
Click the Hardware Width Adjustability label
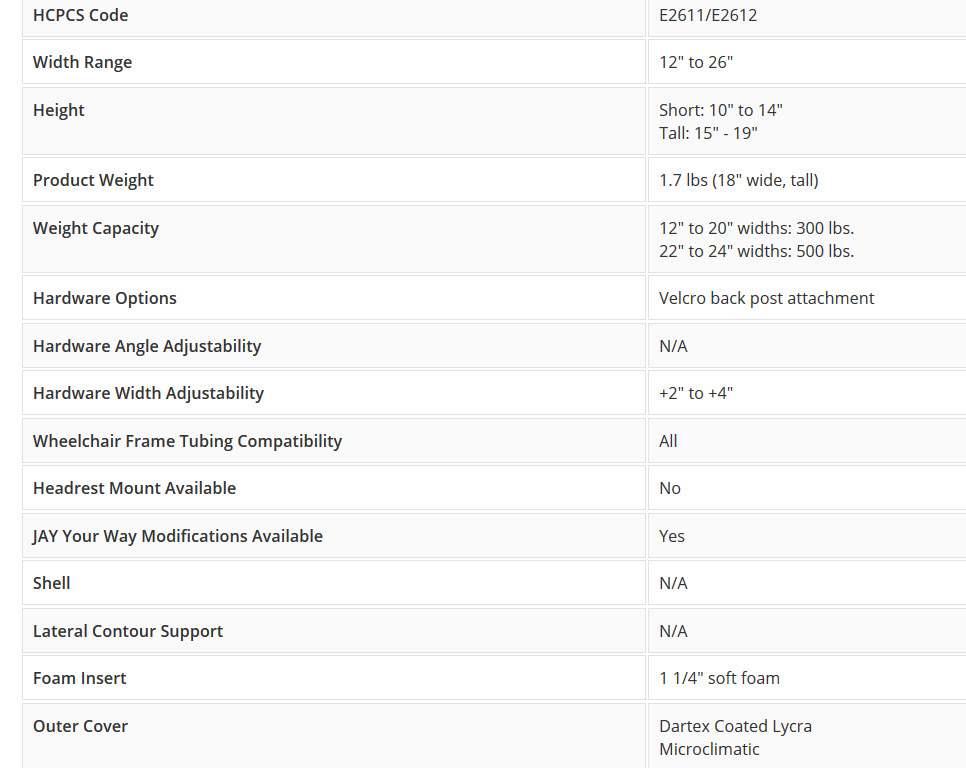pyautogui.click(x=148, y=393)
